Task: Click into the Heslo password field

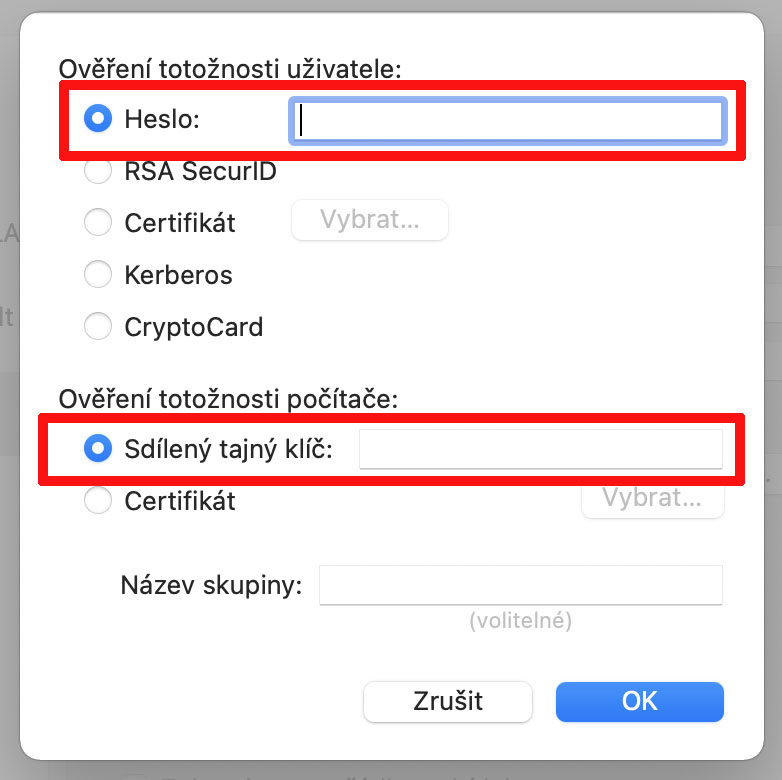Action: click(507, 121)
